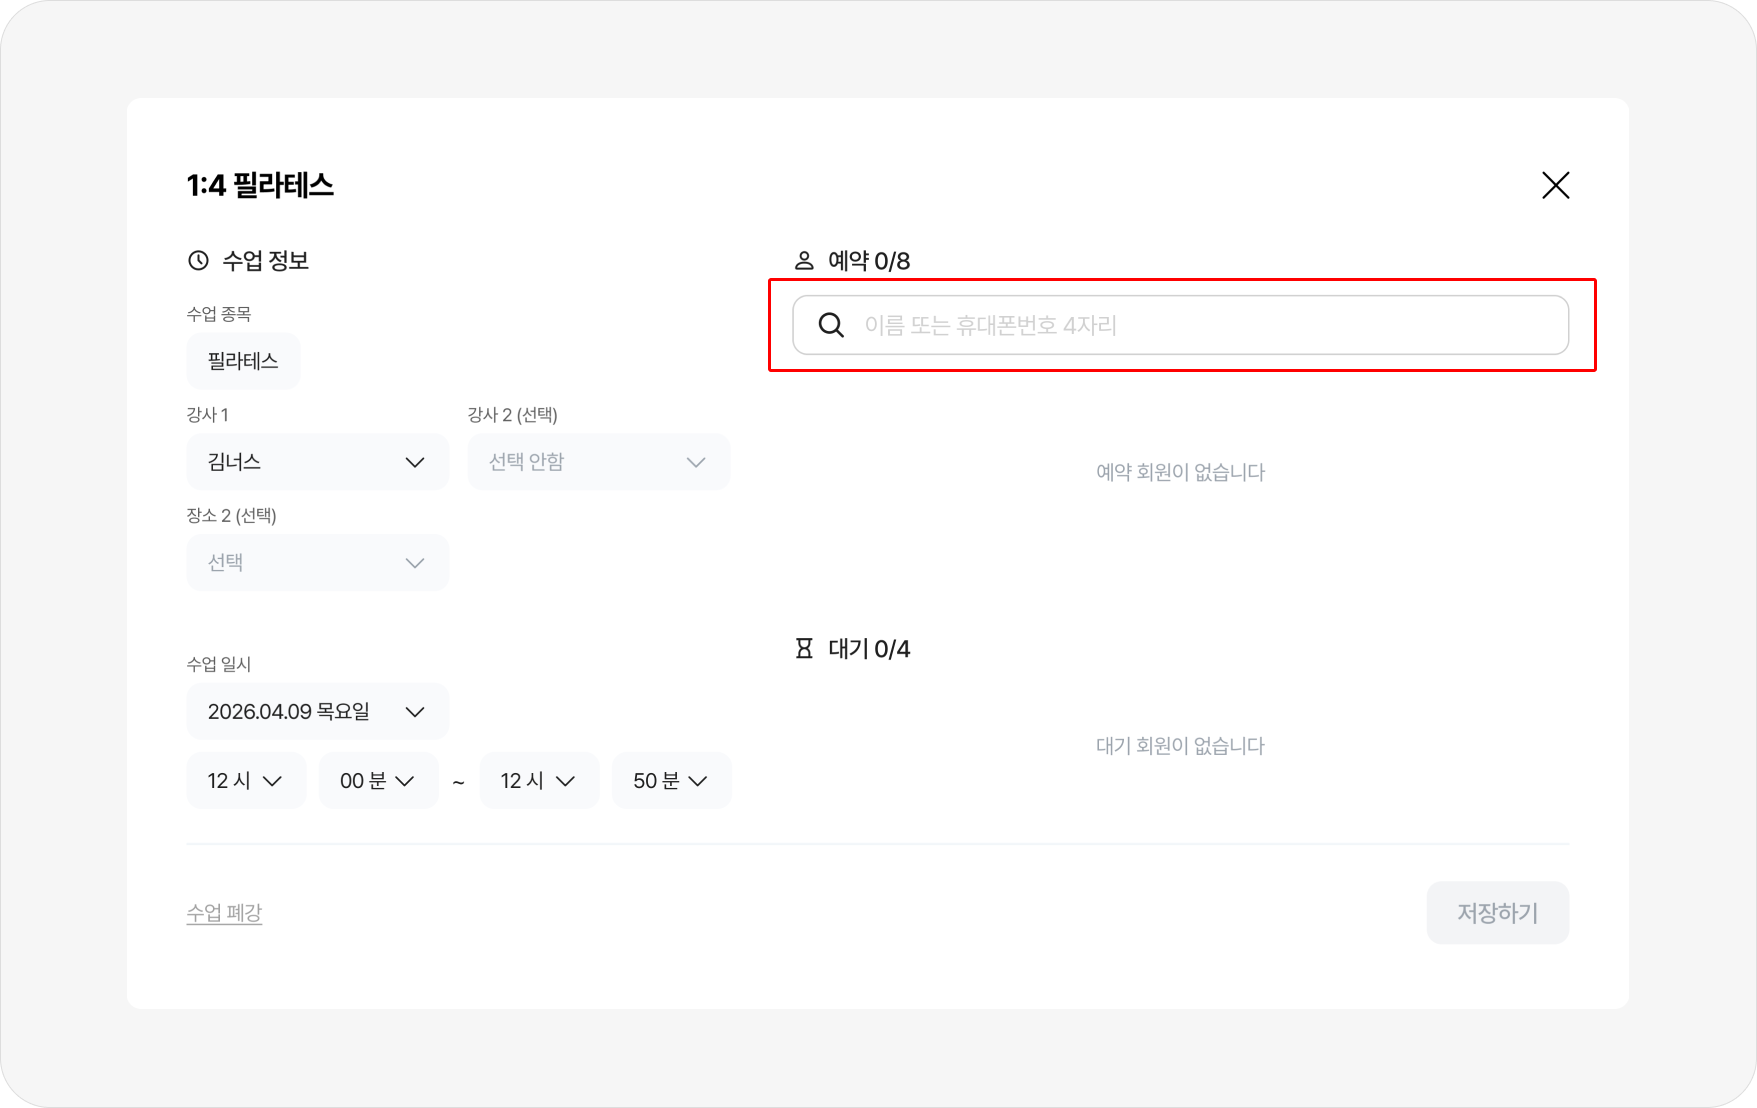The height and width of the screenshot is (1108, 1757).
Task: Click the clock icon beside 수업 정보
Action: coord(198,261)
